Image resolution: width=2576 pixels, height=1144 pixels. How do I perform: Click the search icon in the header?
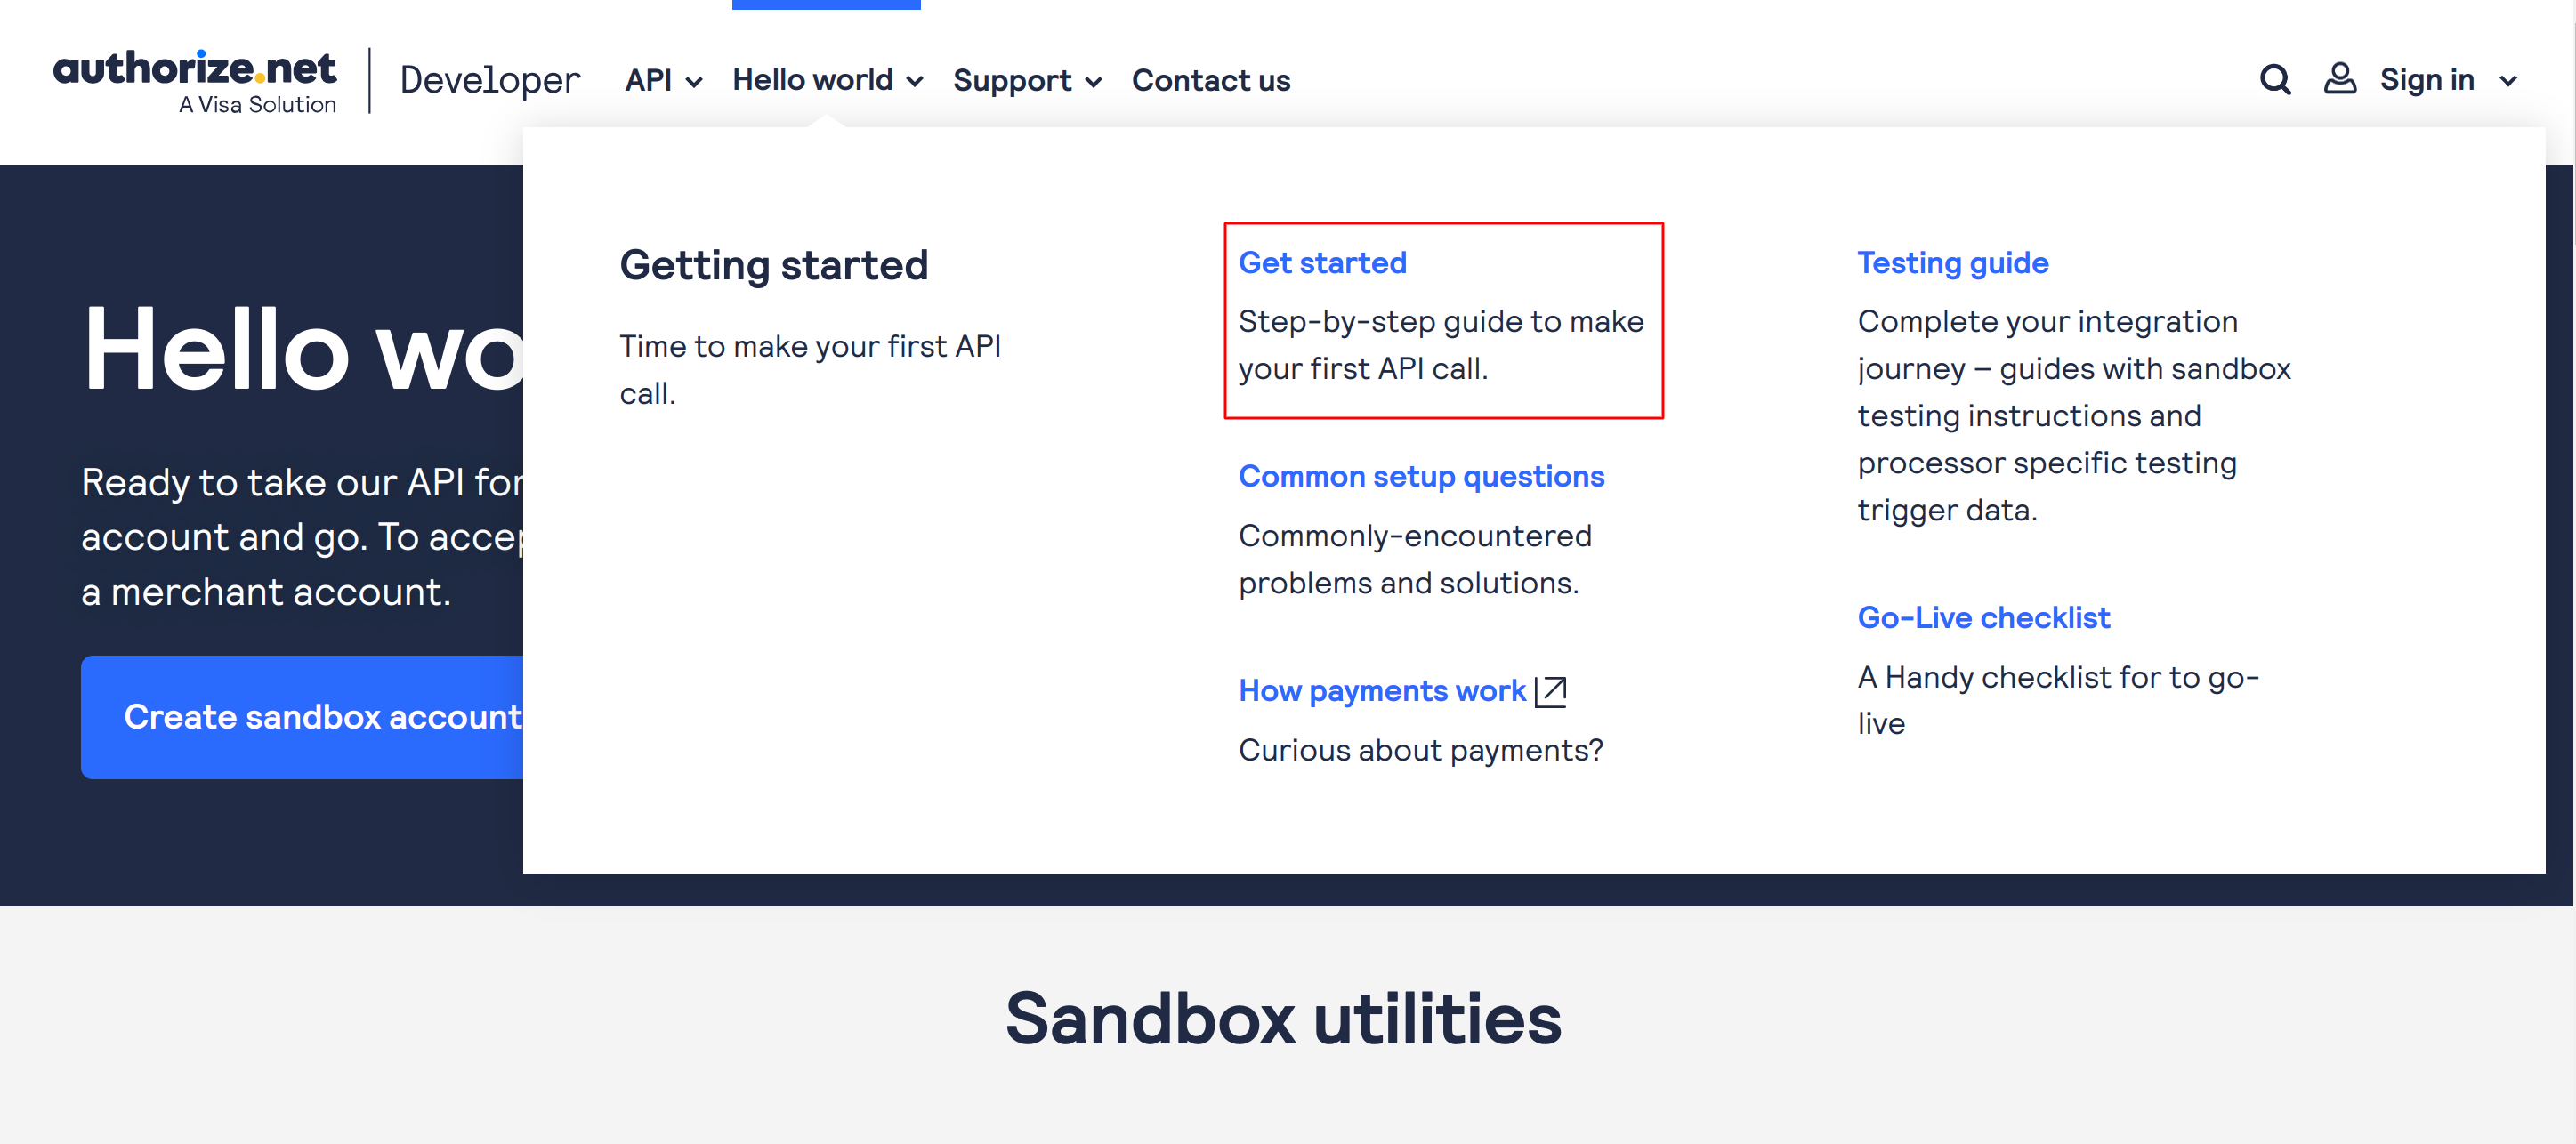click(2273, 79)
